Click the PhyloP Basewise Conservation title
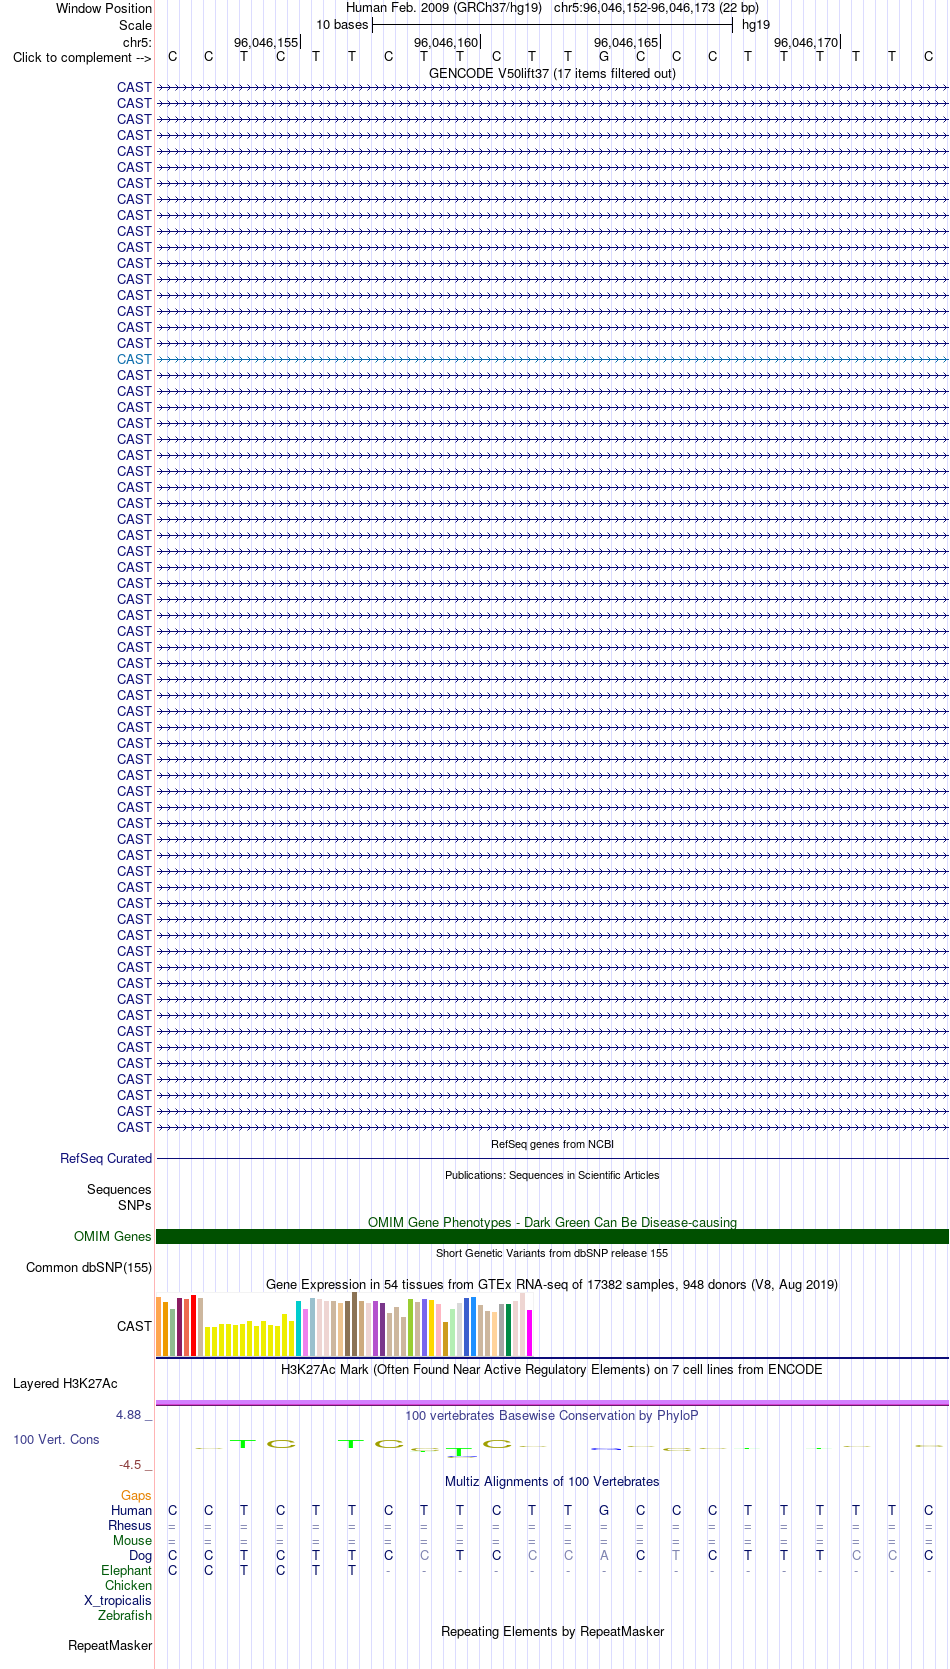Screen dimensions: 950x1669 [552, 1415]
